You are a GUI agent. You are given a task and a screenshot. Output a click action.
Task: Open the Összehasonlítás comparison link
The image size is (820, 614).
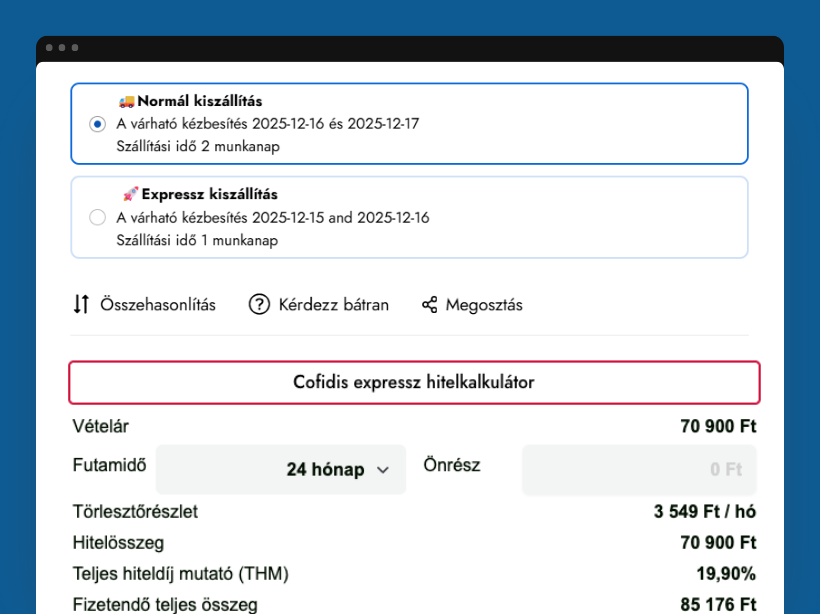tap(157, 305)
